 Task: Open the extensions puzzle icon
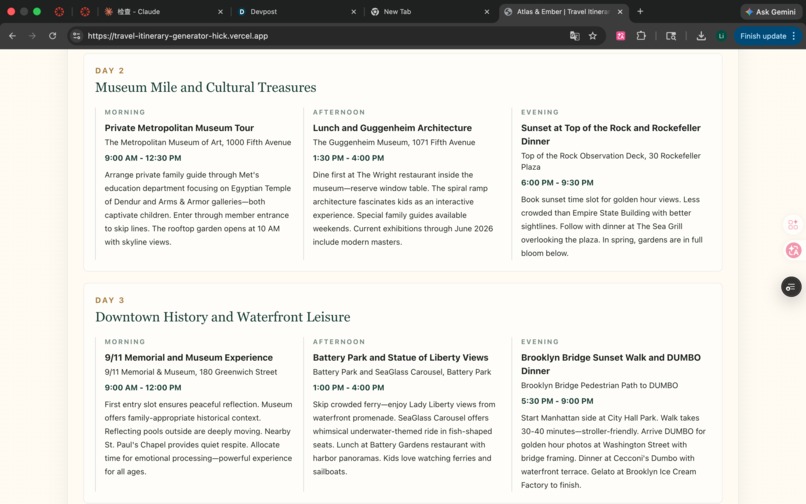(641, 36)
